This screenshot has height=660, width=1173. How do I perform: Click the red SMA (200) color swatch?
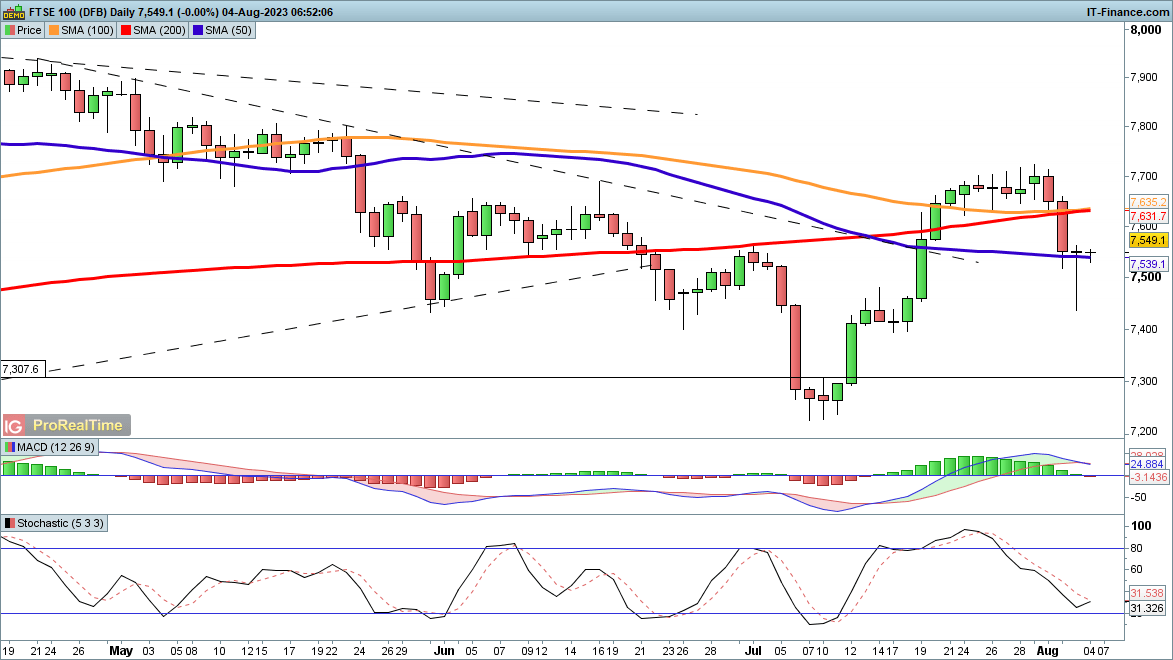coord(126,30)
